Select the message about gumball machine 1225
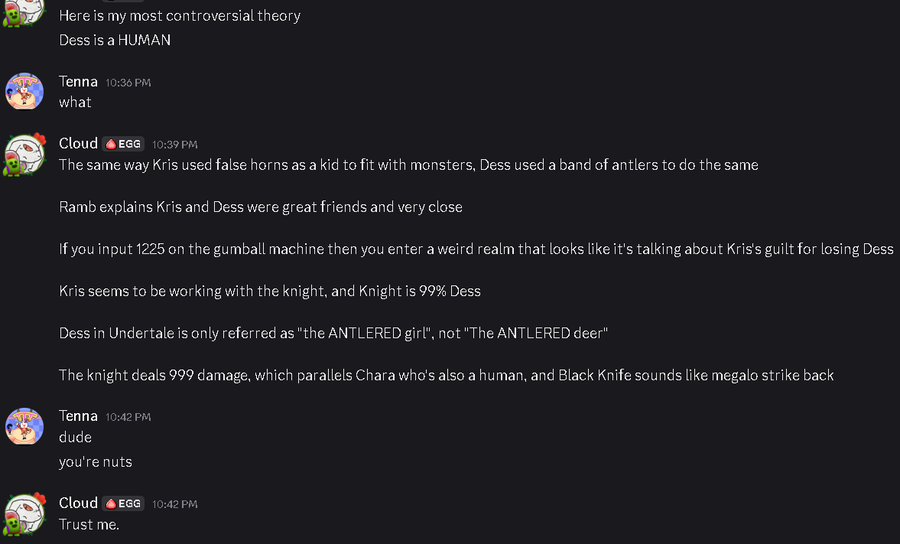The width and height of the screenshot is (900, 544). click(476, 249)
